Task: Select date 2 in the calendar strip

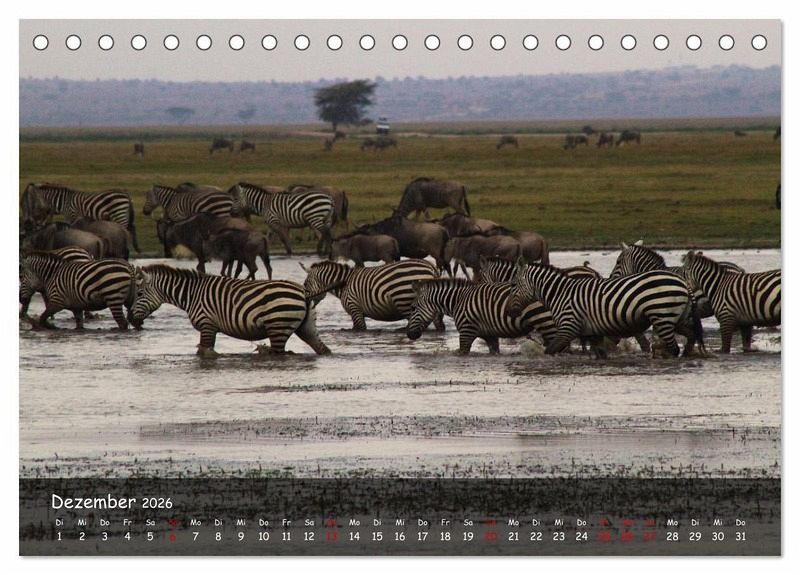Action: (x=82, y=536)
